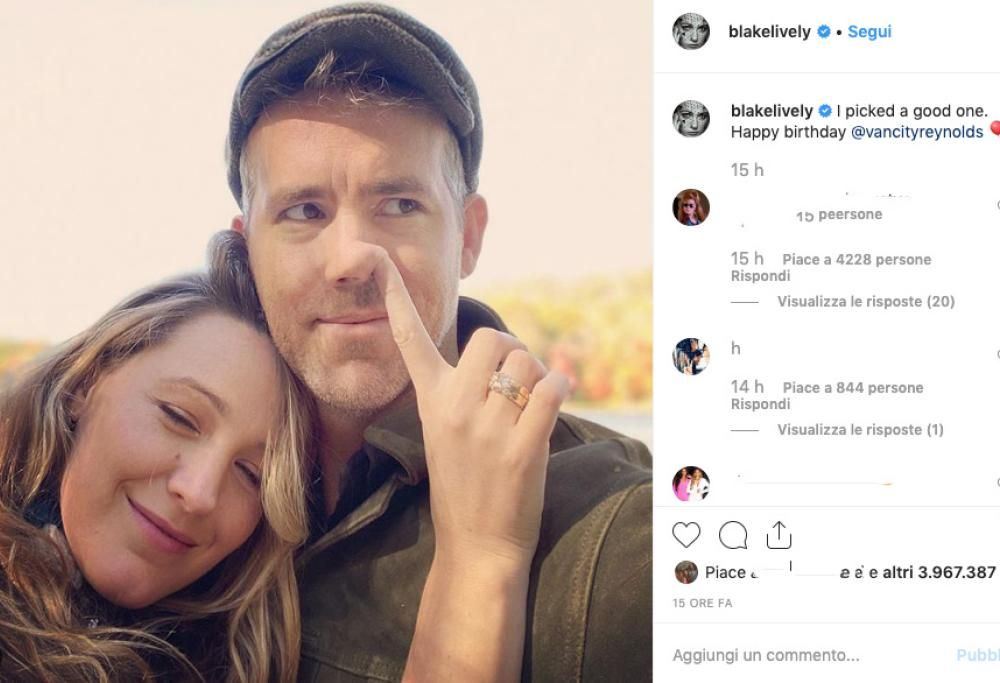1000x683 pixels.
Task: Expand Visualizza le risposte (1)
Action: 860,429
